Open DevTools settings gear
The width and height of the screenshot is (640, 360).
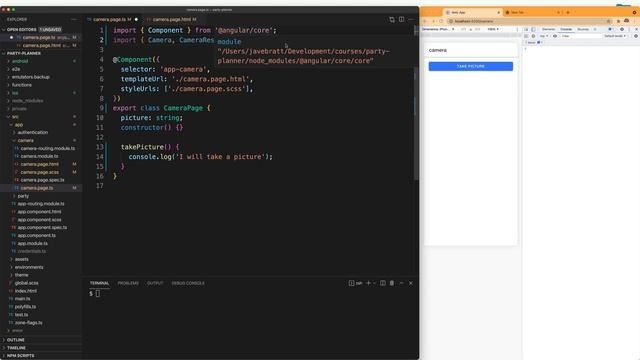pyautogui.click(x=622, y=29)
